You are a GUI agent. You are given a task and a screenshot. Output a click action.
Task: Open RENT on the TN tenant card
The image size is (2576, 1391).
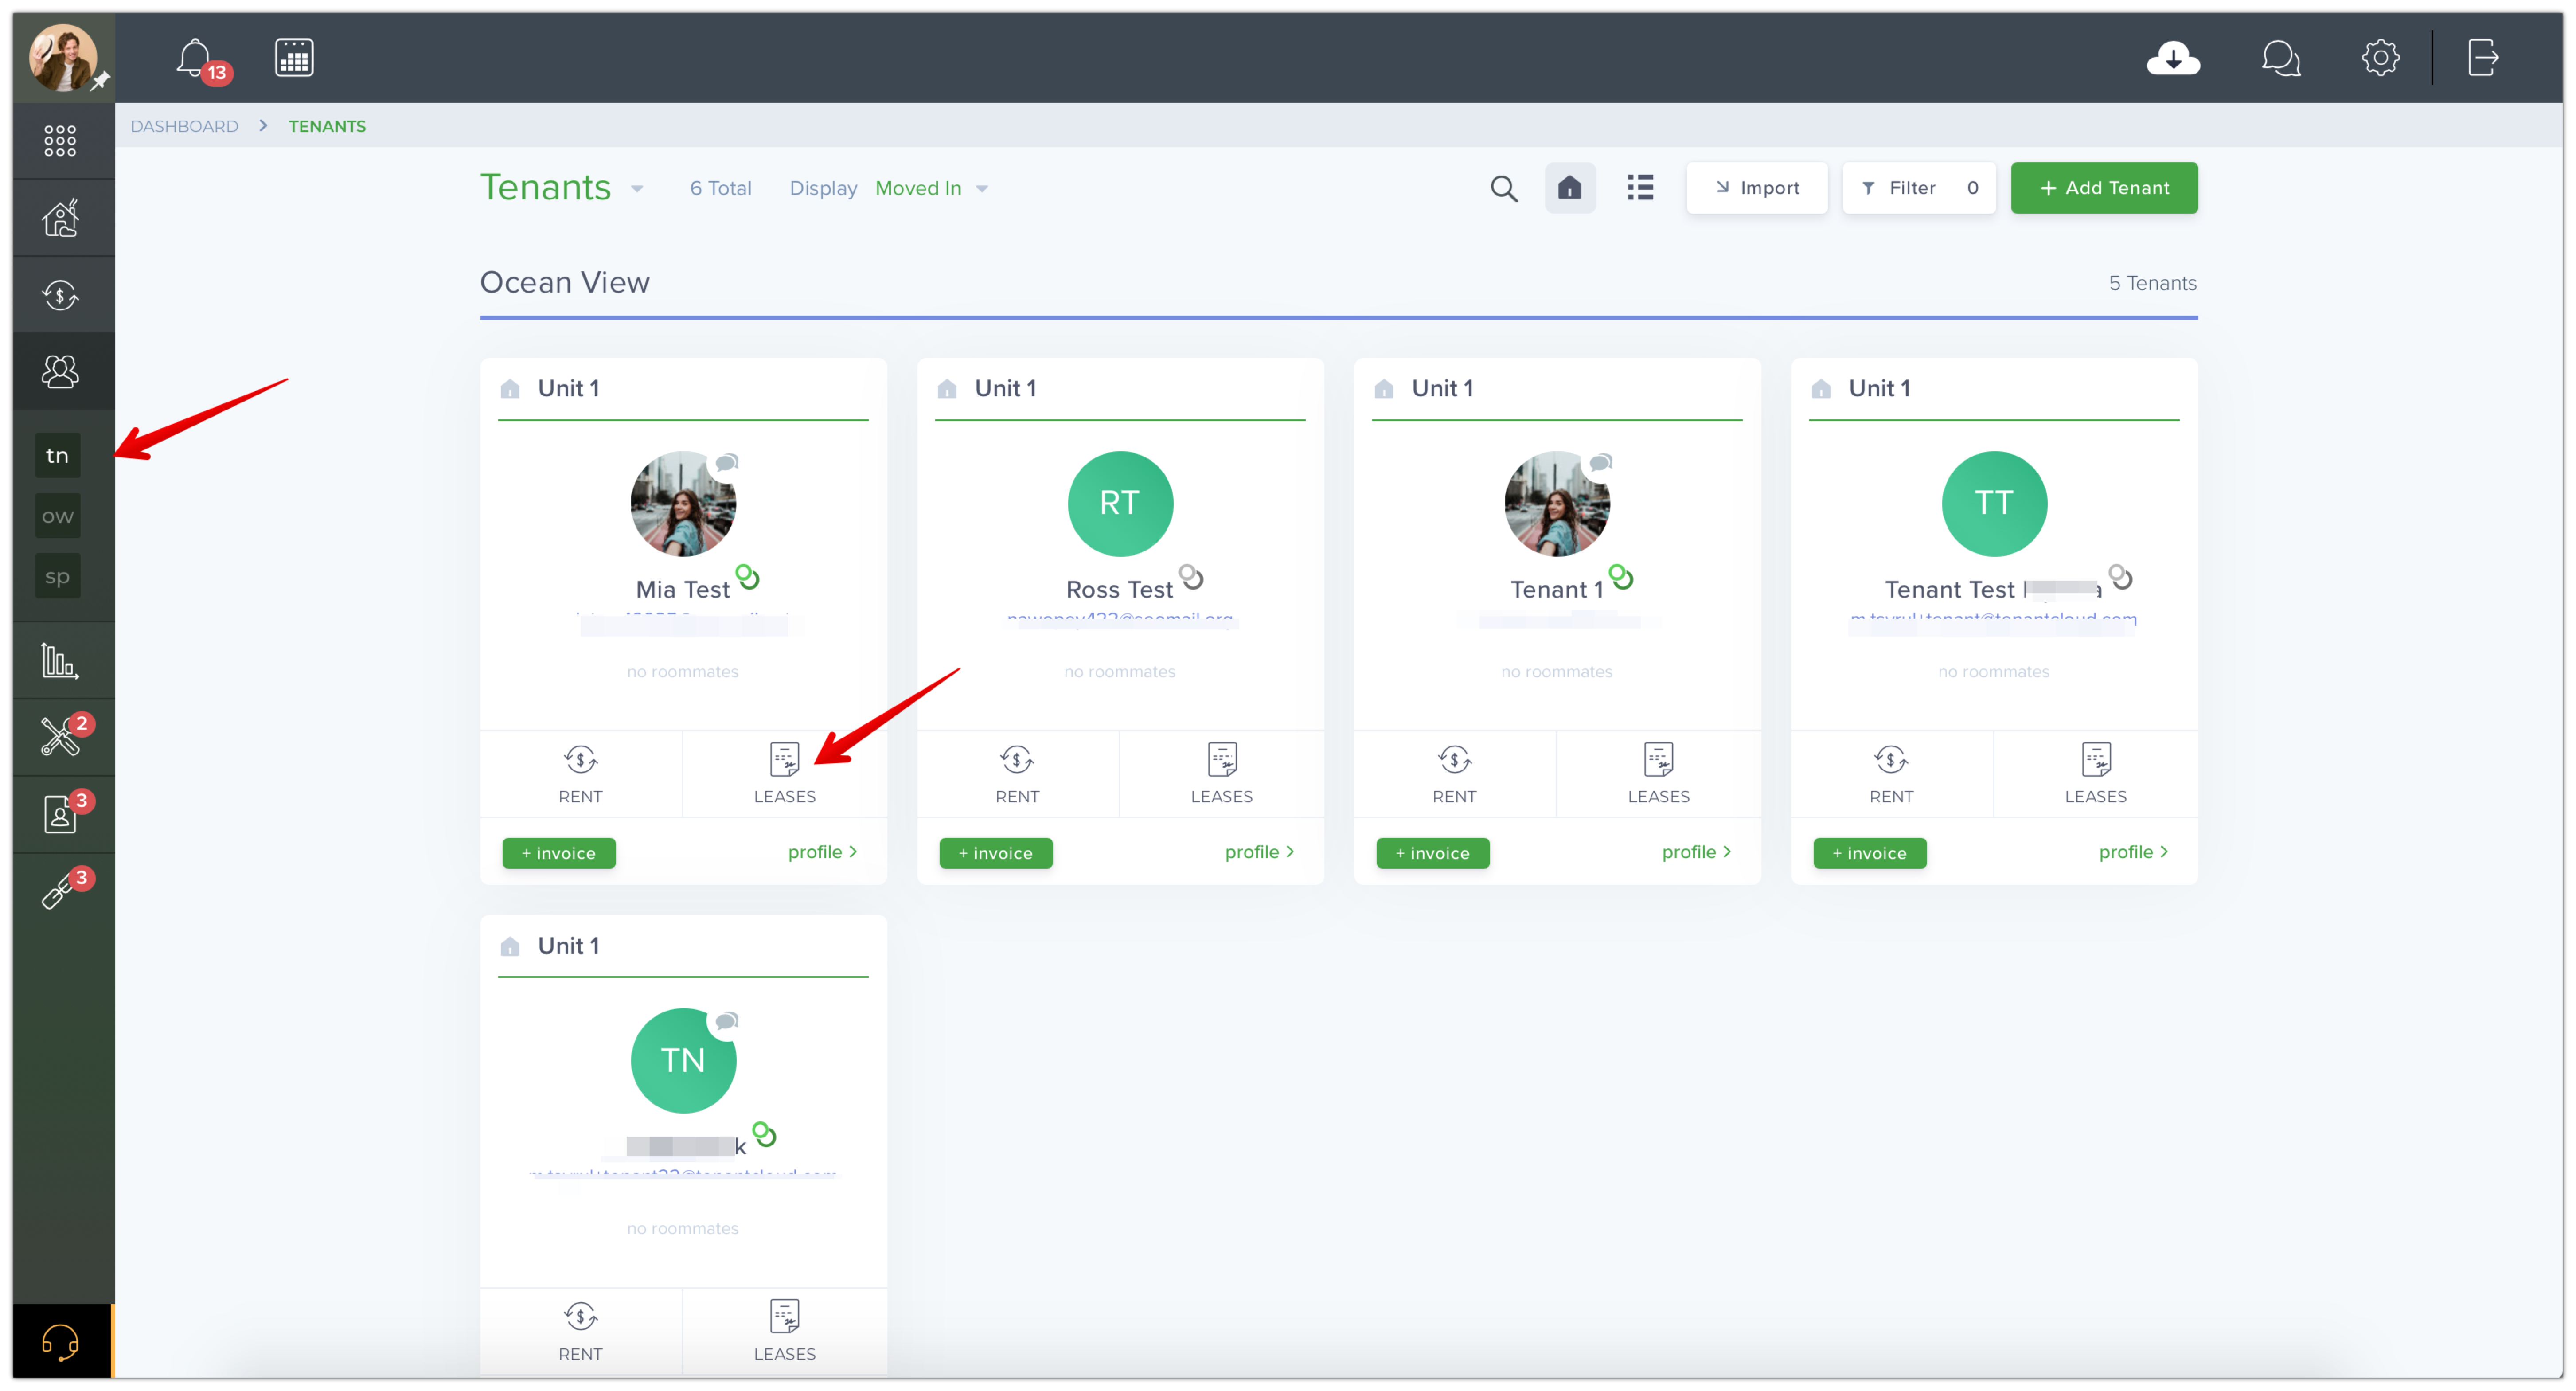click(580, 1331)
